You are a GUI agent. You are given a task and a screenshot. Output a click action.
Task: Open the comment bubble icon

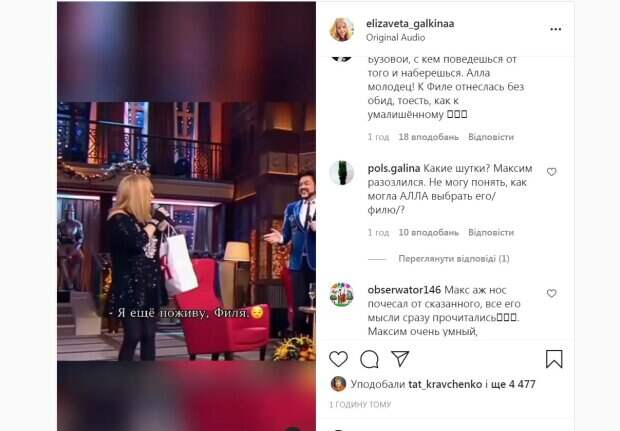pyautogui.click(x=369, y=359)
